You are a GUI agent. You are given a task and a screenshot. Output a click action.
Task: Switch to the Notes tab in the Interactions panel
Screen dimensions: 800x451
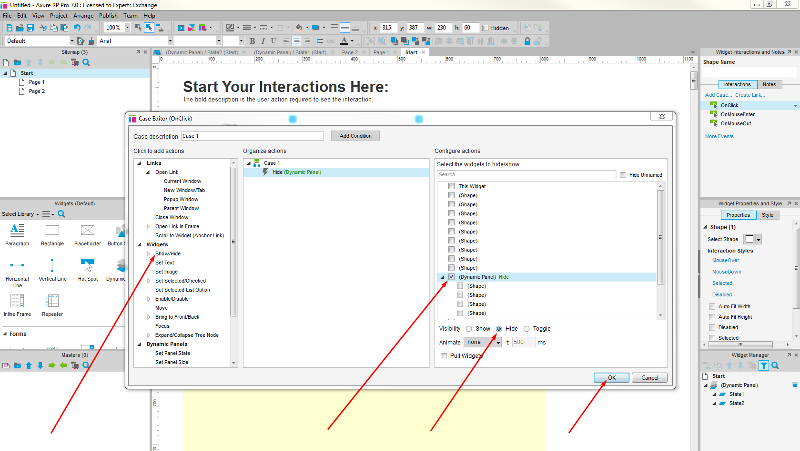pos(769,84)
